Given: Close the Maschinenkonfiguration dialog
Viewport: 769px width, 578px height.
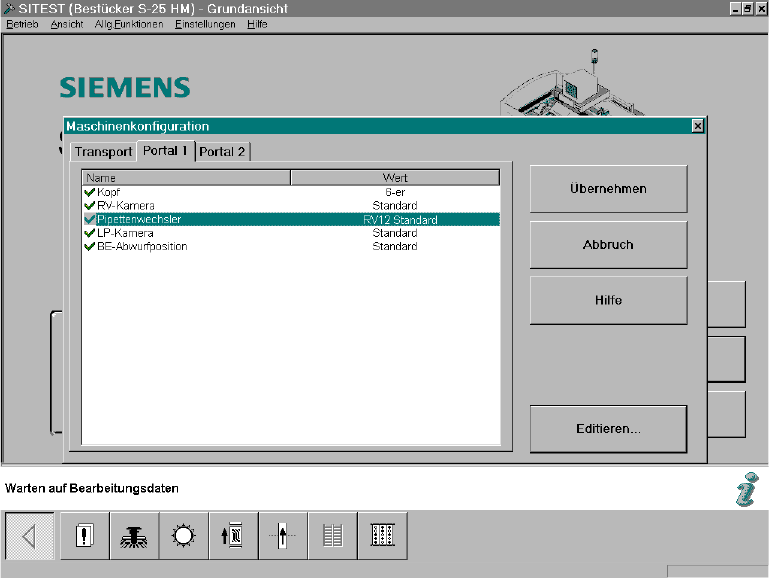Looking at the screenshot, I should click(697, 126).
